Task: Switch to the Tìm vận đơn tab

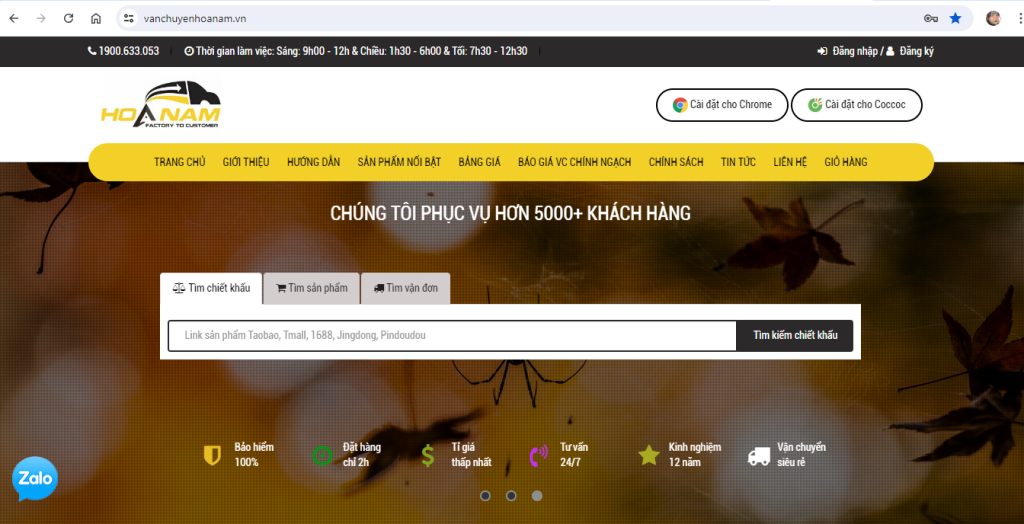Action: coord(406,288)
